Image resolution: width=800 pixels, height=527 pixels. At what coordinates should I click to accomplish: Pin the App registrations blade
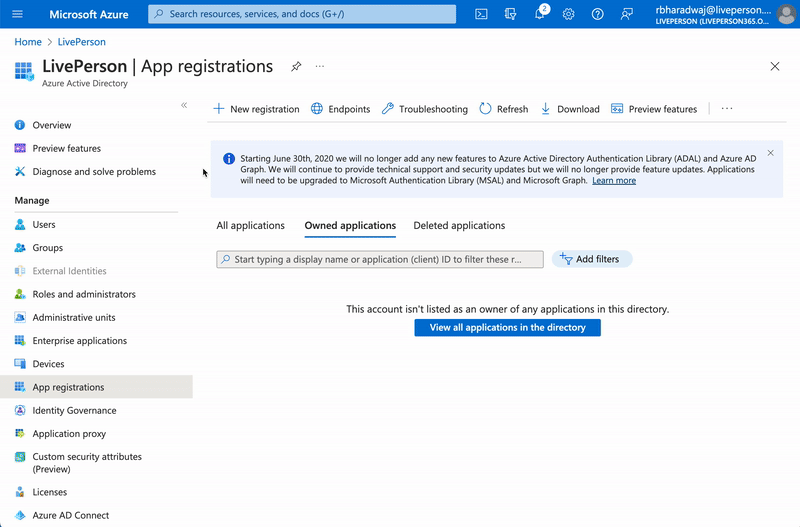(296, 66)
